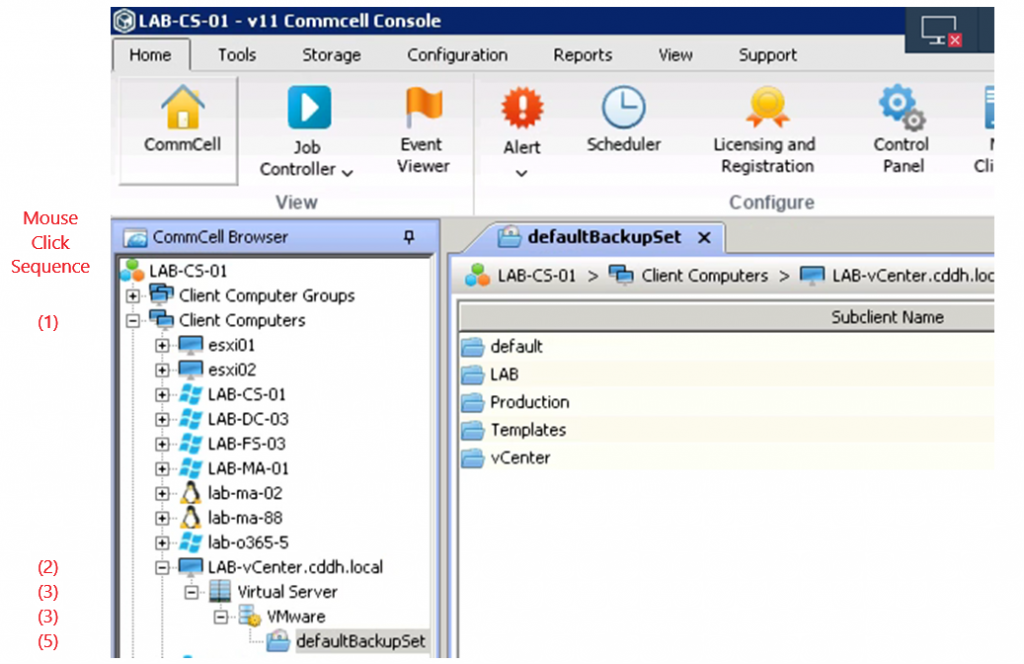Open the Support ribbon tab
Image resolution: width=1024 pixels, height=664 pixels.
pyautogui.click(x=767, y=55)
